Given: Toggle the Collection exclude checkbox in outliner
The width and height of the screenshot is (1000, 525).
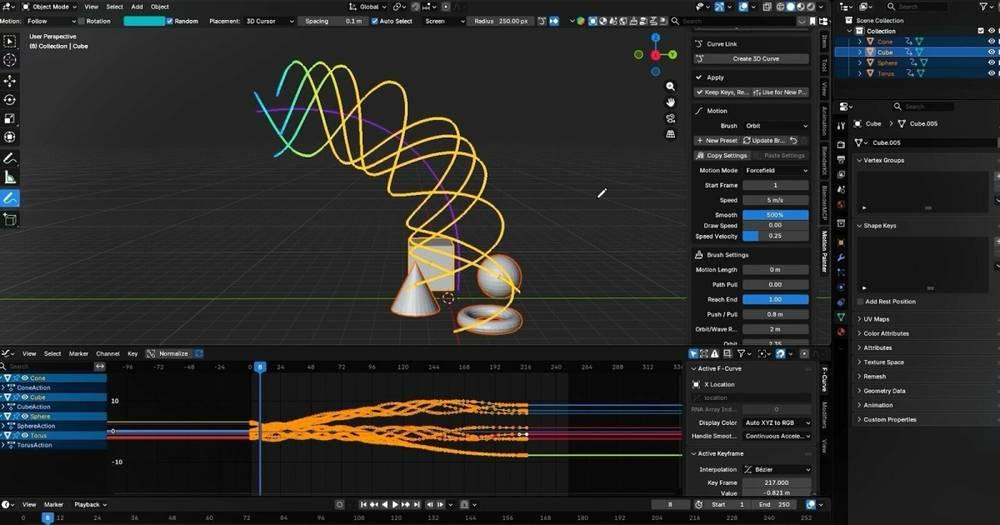Looking at the screenshot, I should click(x=981, y=31).
